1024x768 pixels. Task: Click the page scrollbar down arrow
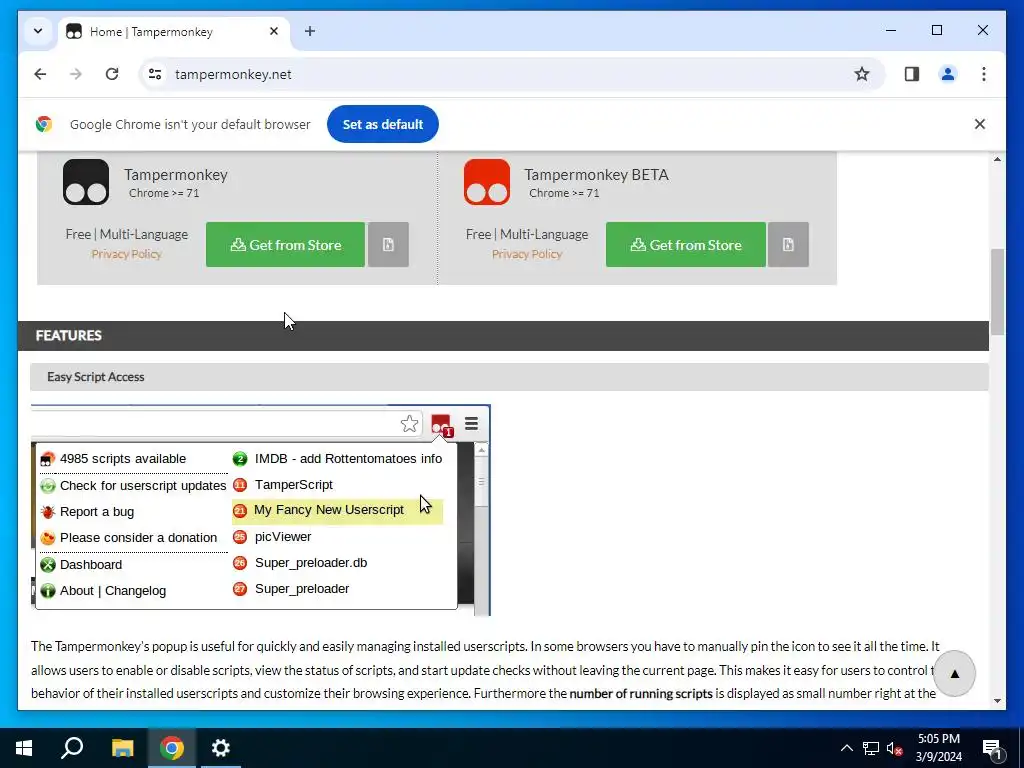pyautogui.click(x=997, y=701)
